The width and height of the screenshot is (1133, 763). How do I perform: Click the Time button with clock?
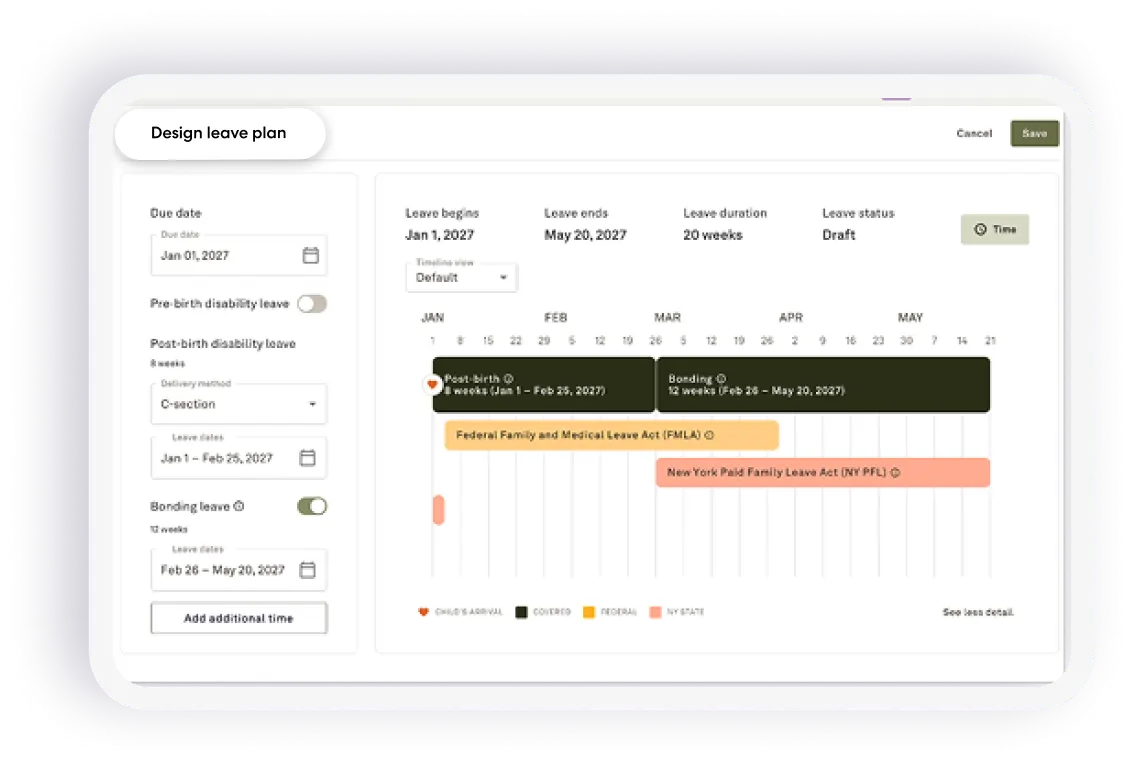tap(995, 229)
